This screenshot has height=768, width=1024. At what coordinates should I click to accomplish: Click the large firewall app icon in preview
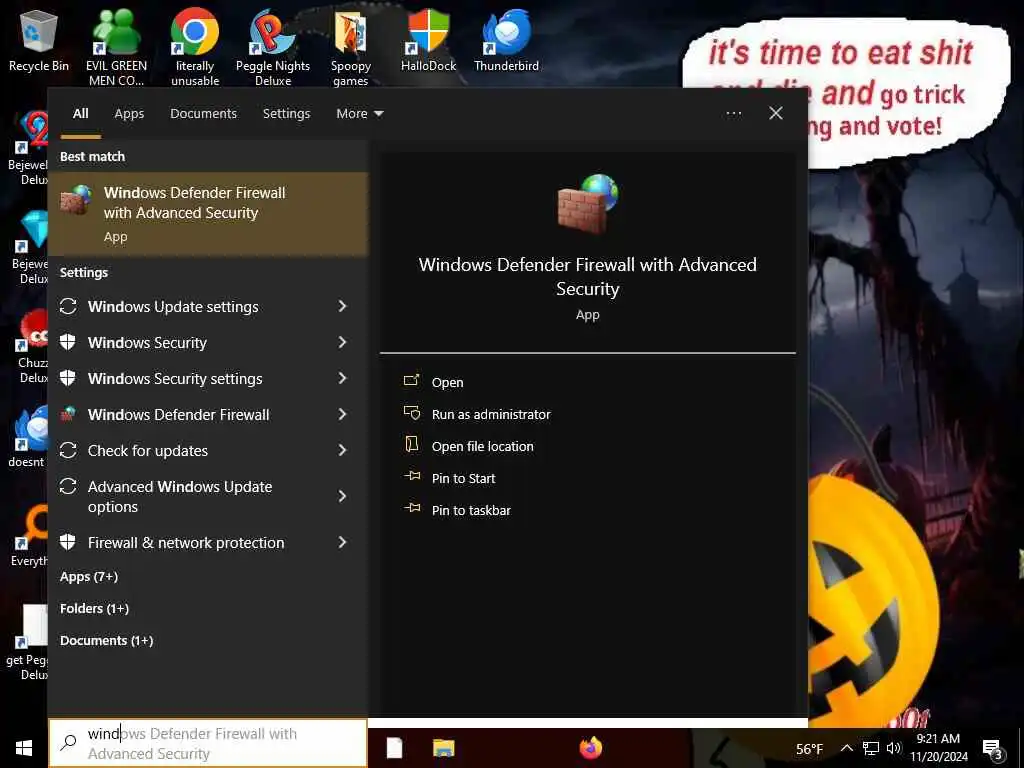click(x=588, y=204)
